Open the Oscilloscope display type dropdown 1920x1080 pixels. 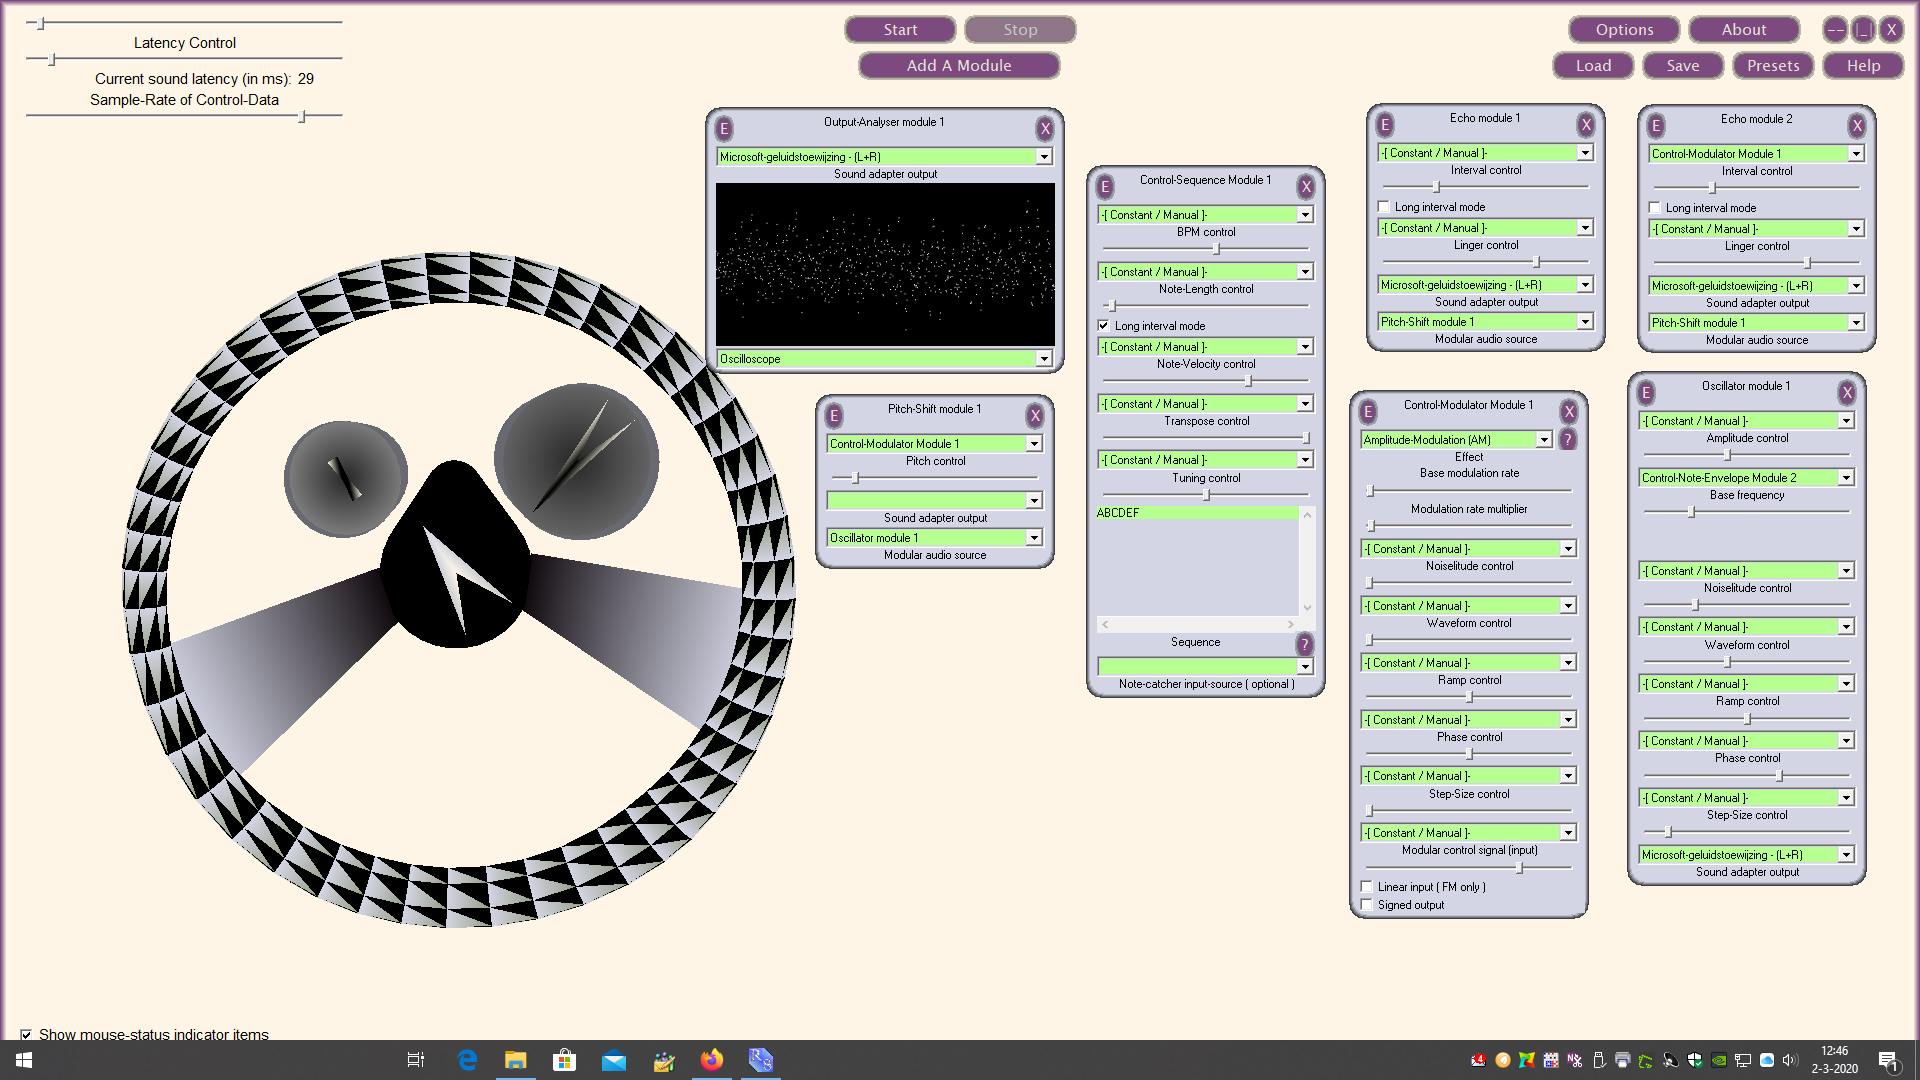click(x=1043, y=359)
